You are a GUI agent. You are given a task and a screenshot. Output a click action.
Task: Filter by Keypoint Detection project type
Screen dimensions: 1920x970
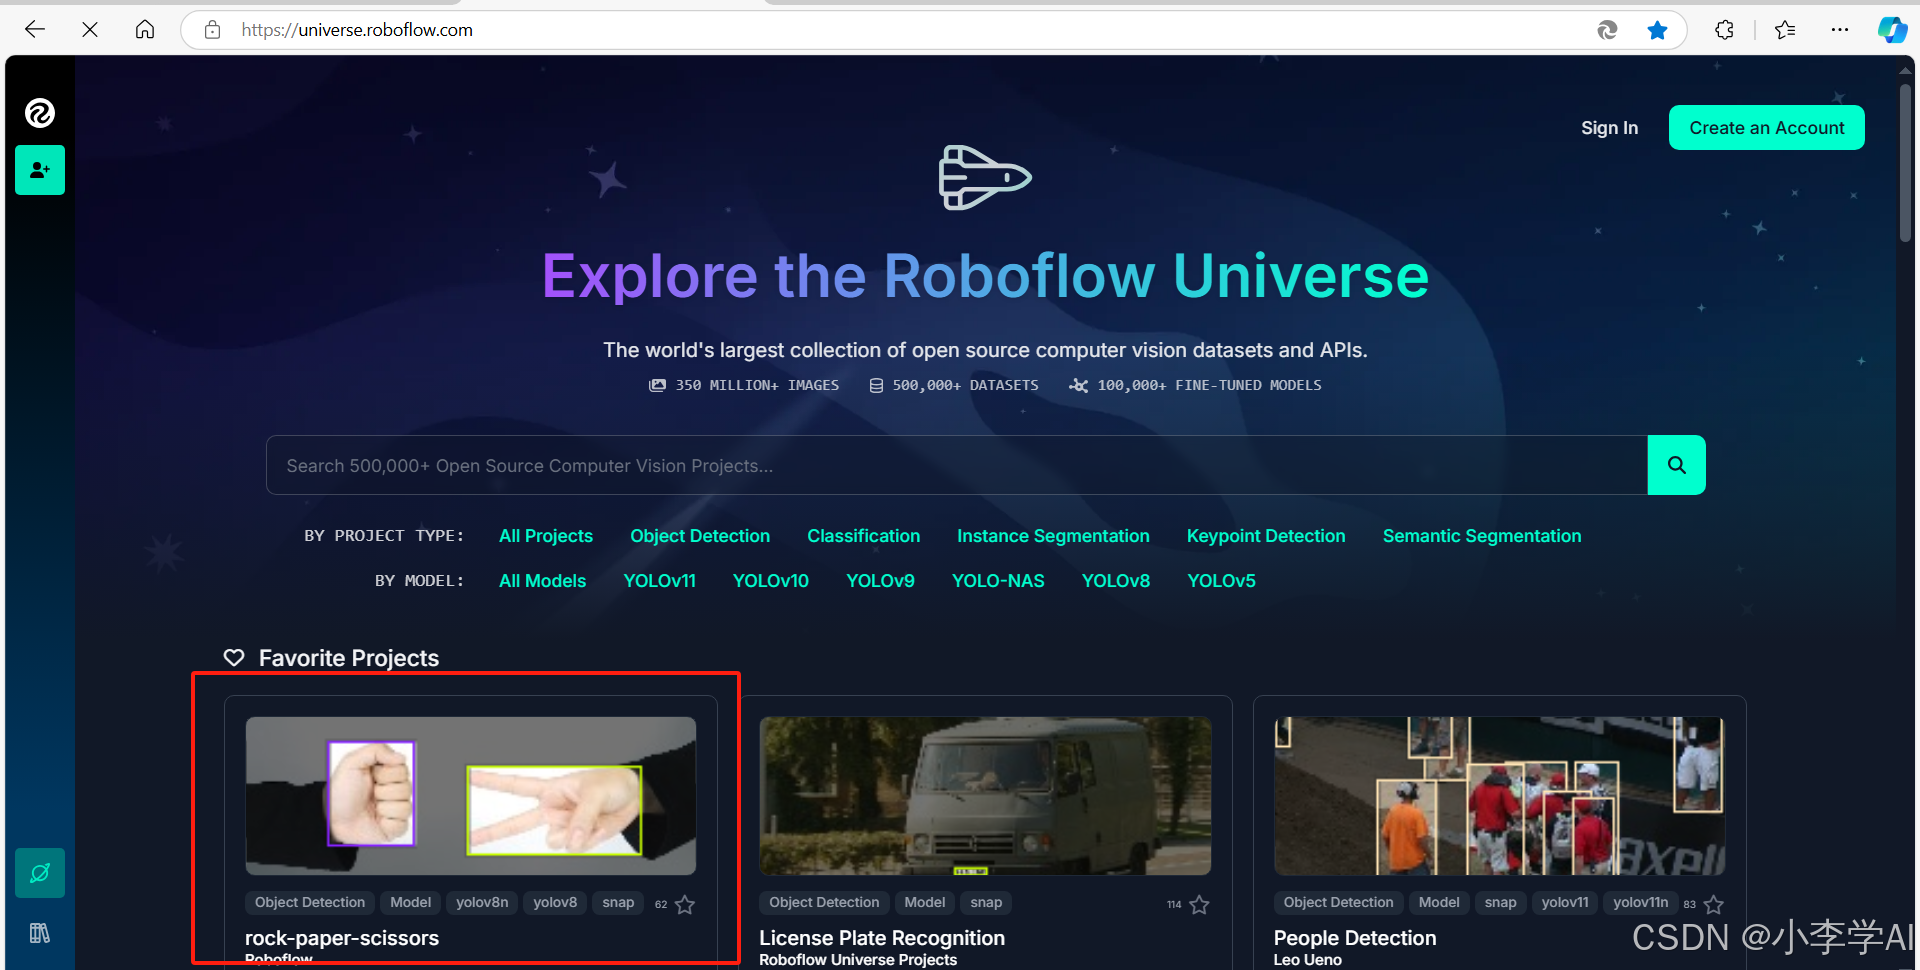1266,536
